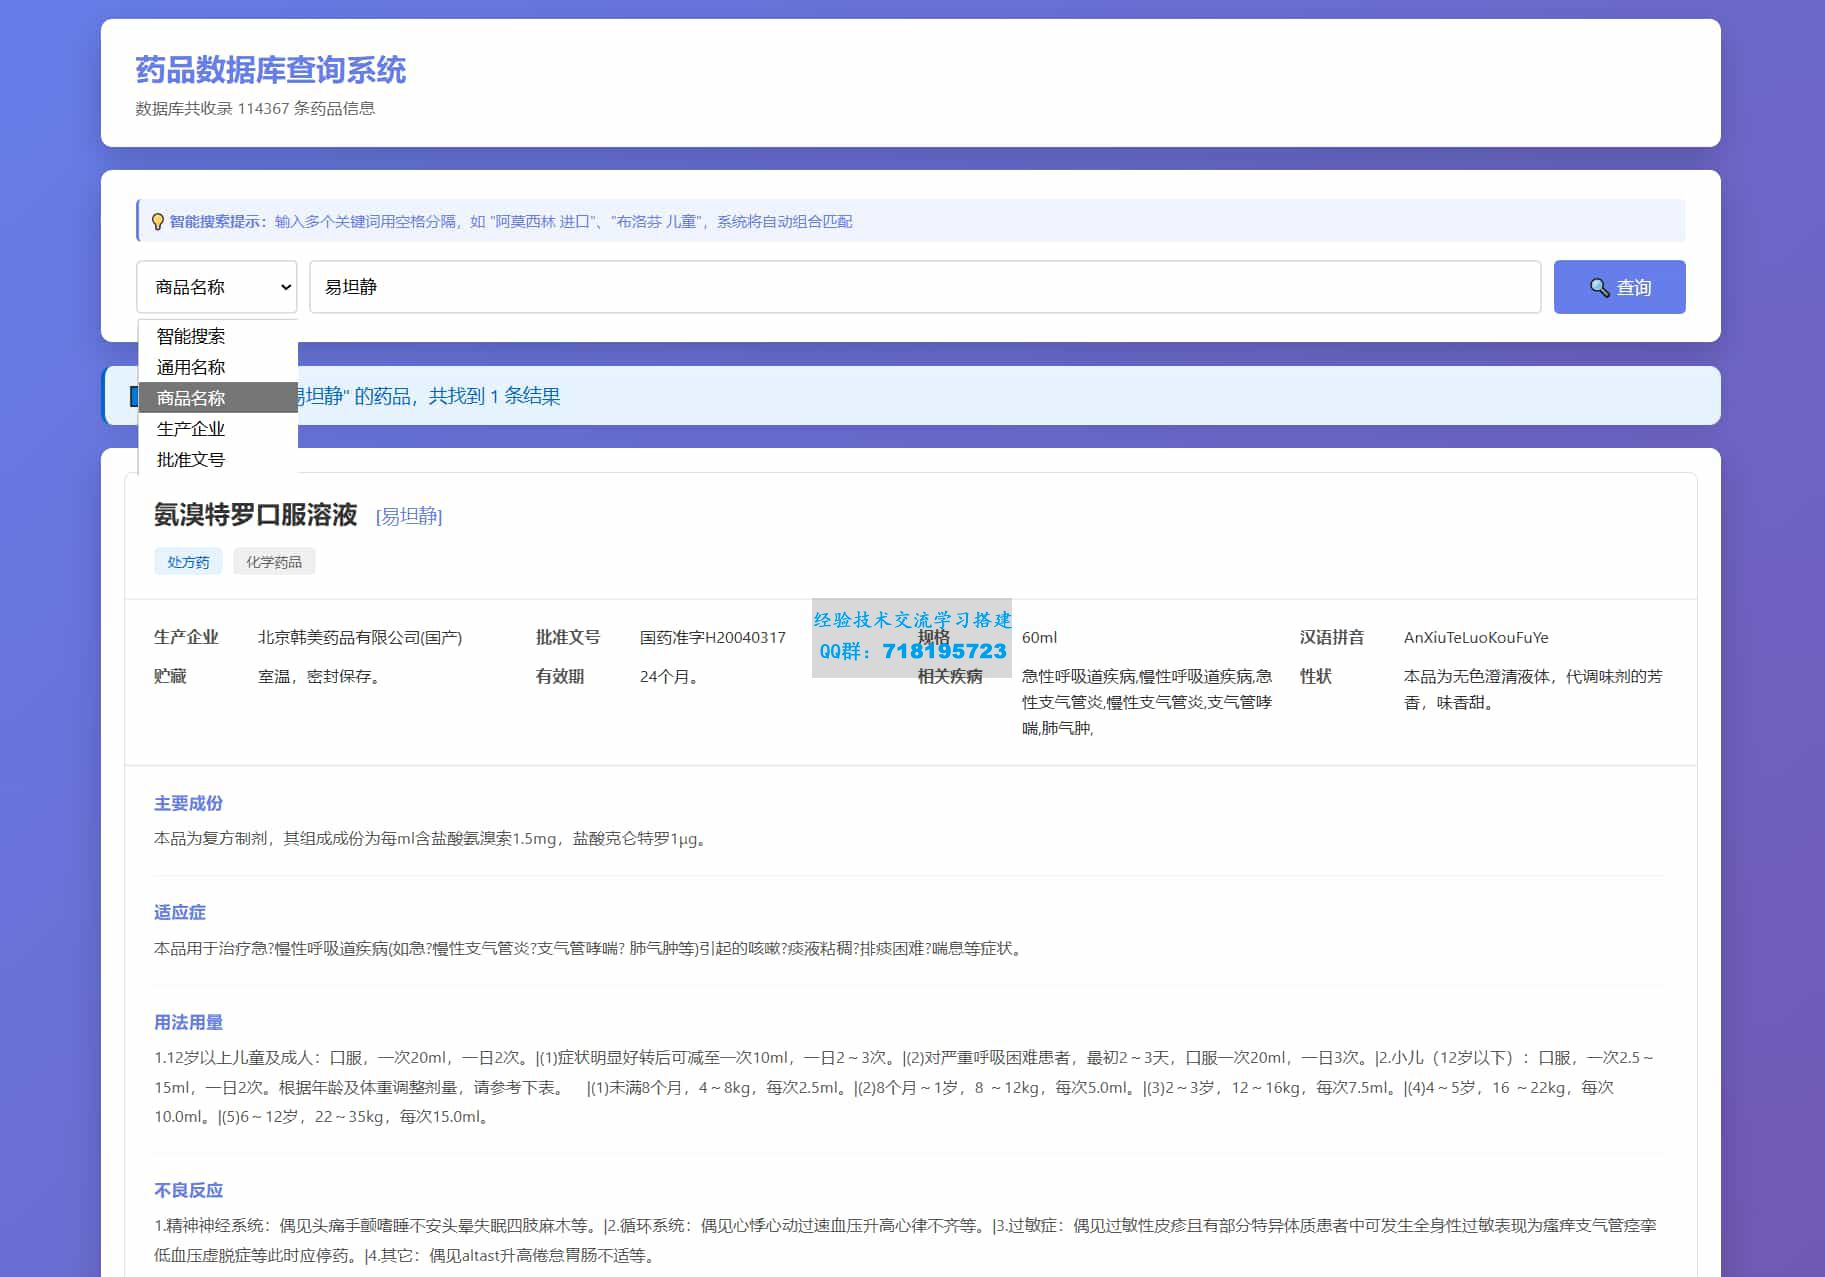Image resolution: width=1825 pixels, height=1277 pixels.
Task: Click the 主要成份 section heading
Action: pyautogui.click(x=188, y=803)
